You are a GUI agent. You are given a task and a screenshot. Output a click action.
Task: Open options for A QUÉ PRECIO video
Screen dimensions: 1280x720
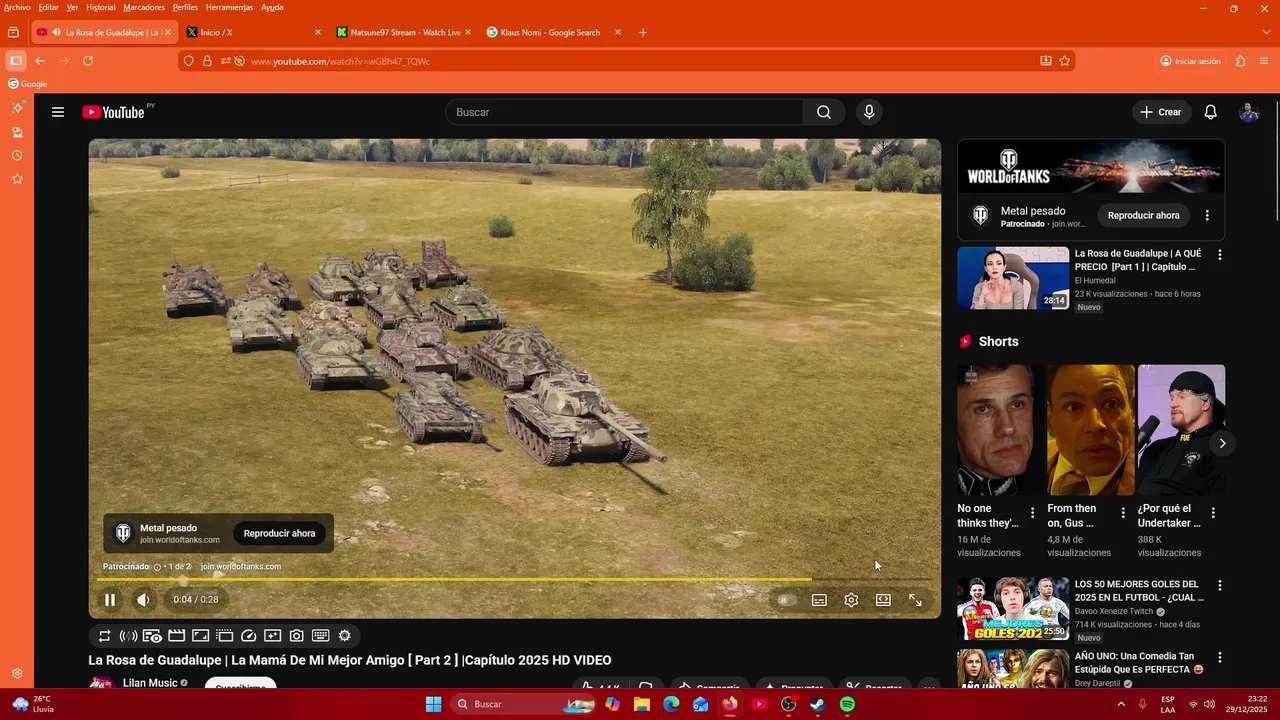(x=1219, y=255)
